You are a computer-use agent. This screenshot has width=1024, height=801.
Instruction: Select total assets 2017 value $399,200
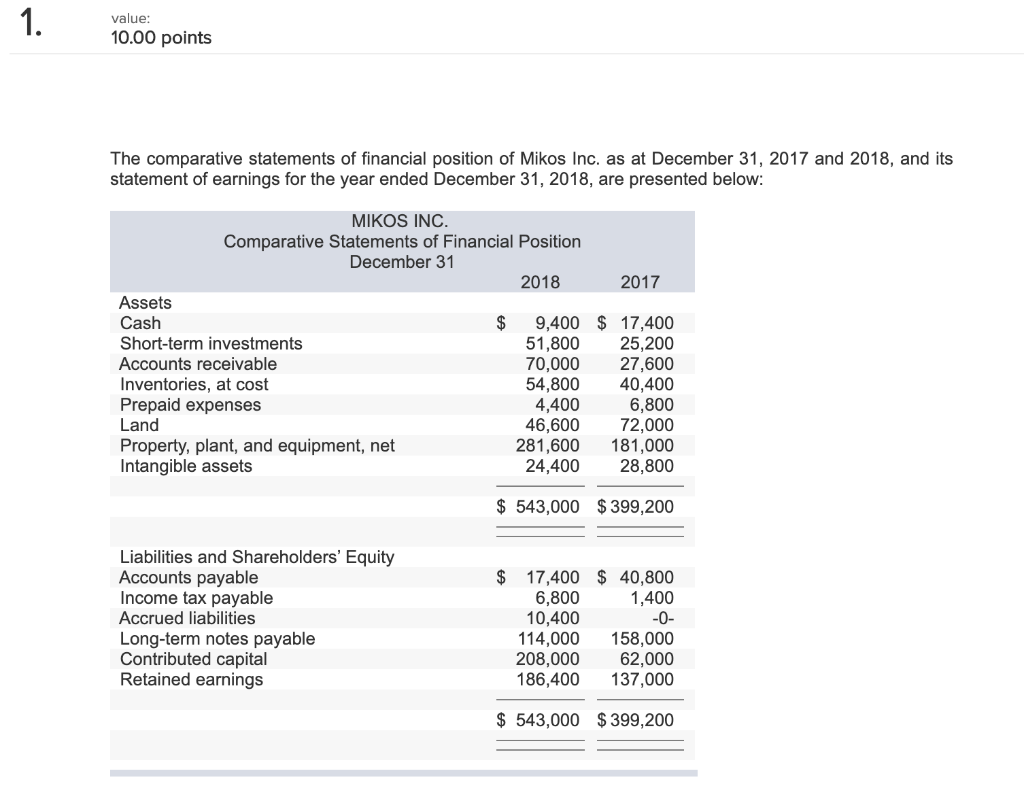(x=635, y=507)
